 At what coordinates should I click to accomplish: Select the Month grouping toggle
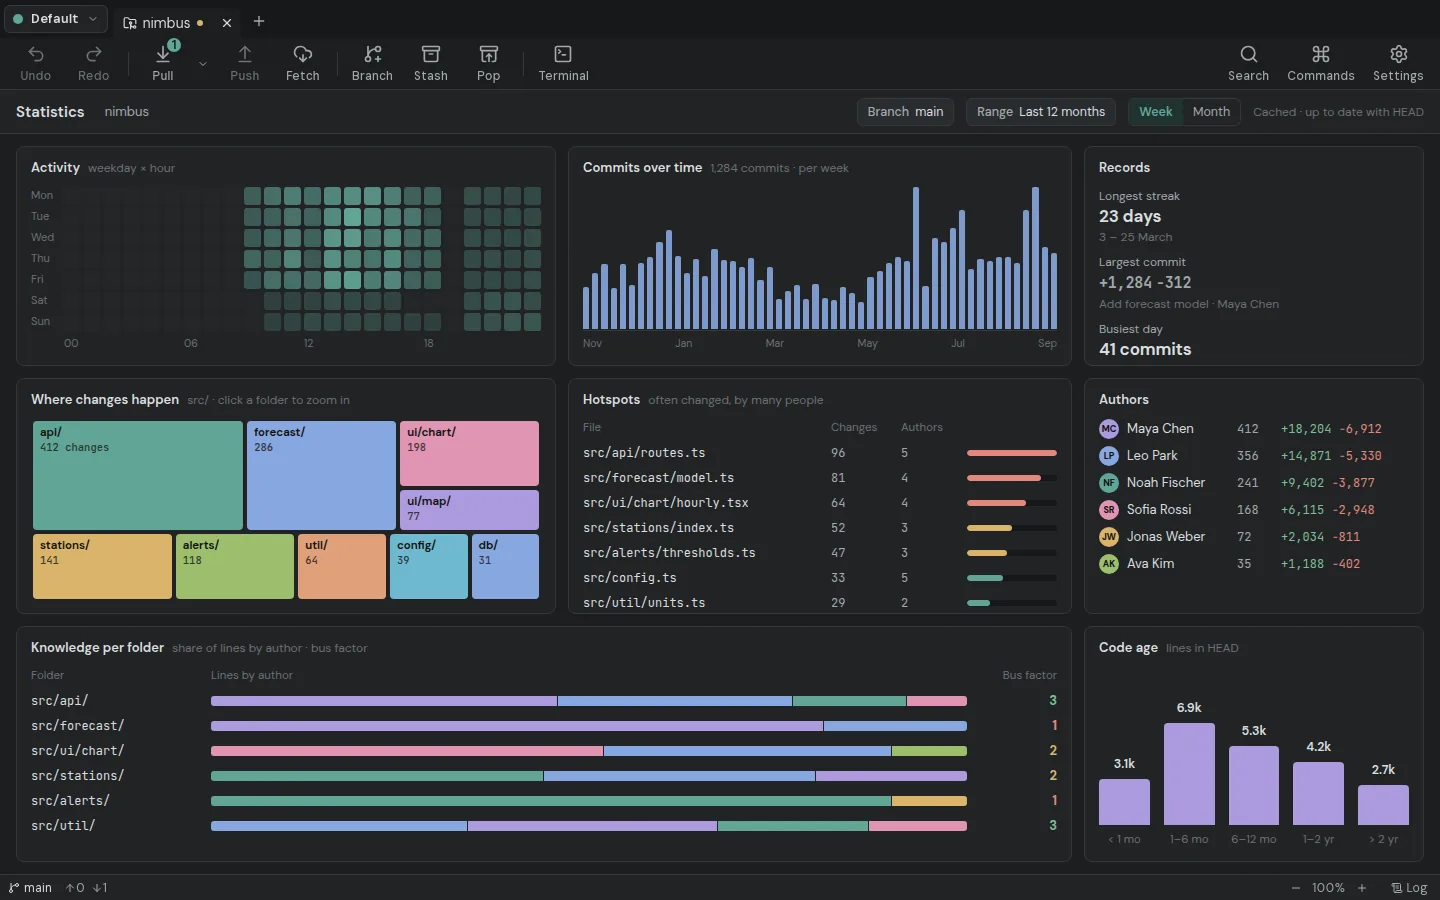(x=1211, y=112)
